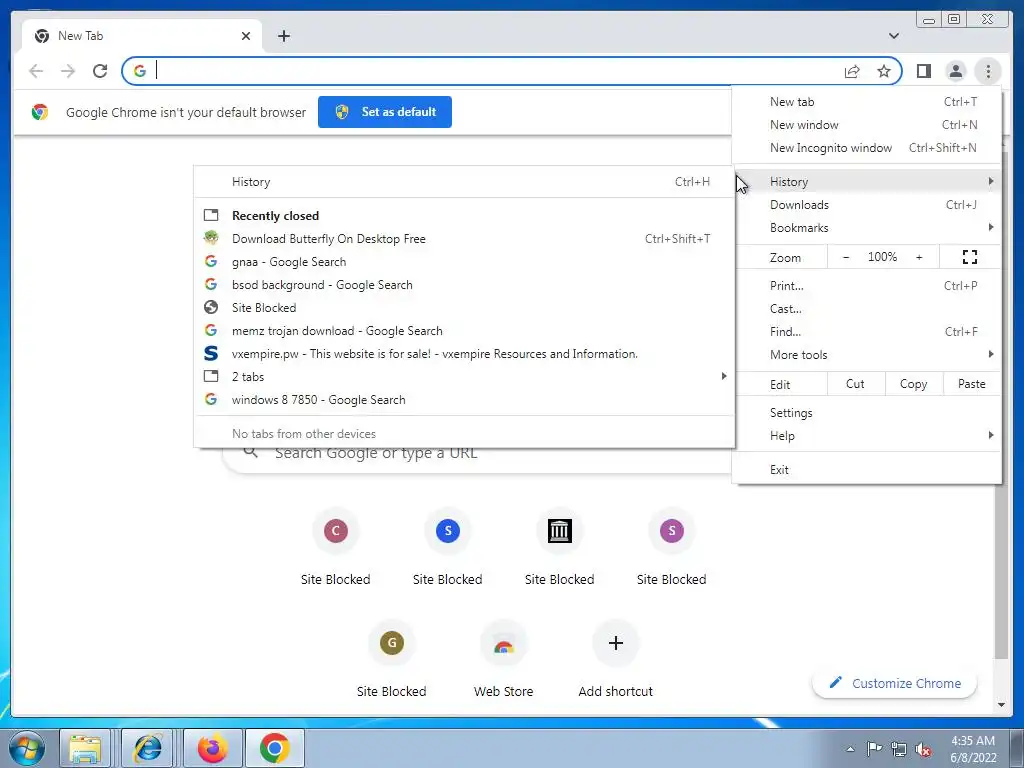Increase zoom with the plus button
The image size is (1024, 768).
(x=919, y=257)
